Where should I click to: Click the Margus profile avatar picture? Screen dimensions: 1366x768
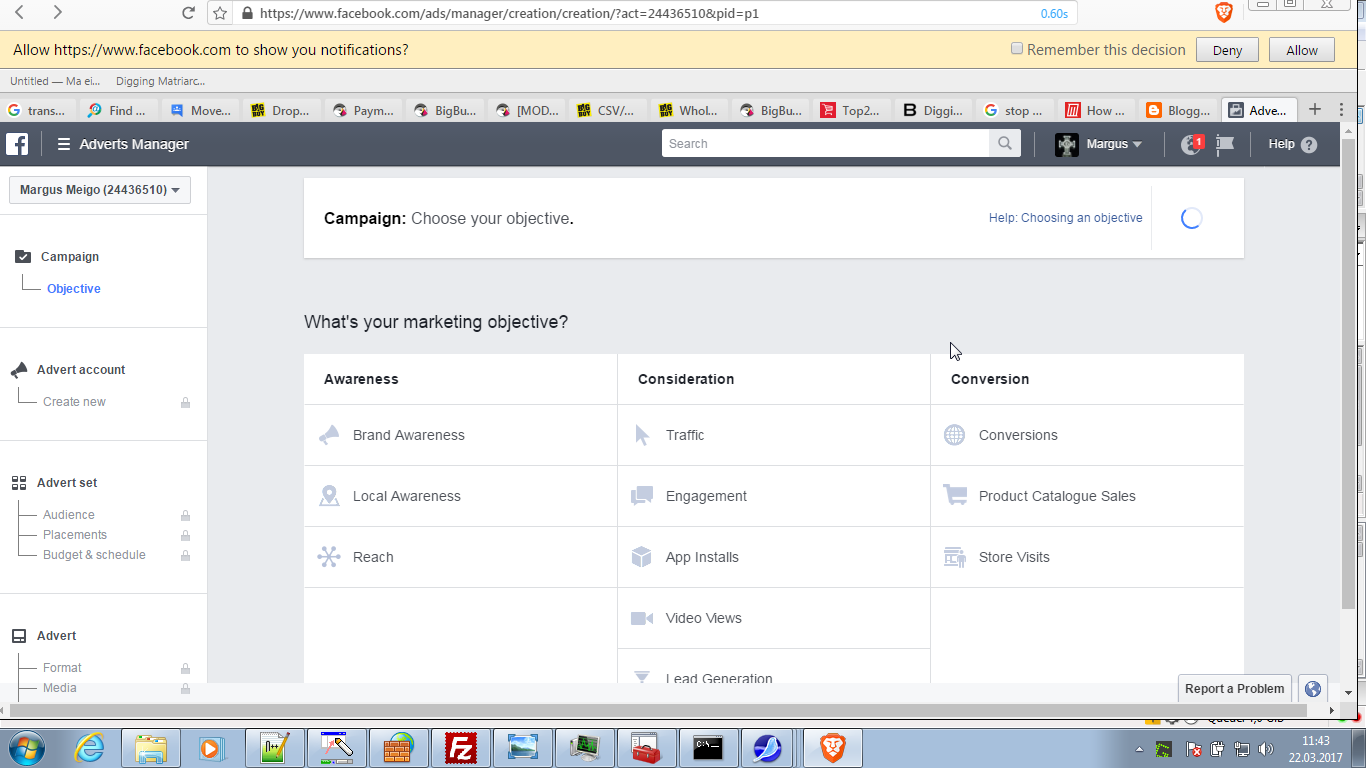coord(1067,144)
